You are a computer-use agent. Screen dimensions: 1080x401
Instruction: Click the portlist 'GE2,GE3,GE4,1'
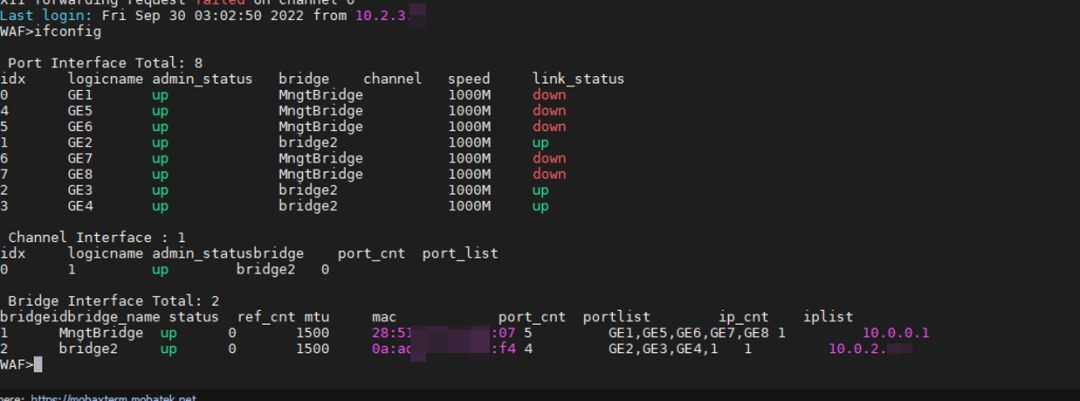click(x=663, y=349)
